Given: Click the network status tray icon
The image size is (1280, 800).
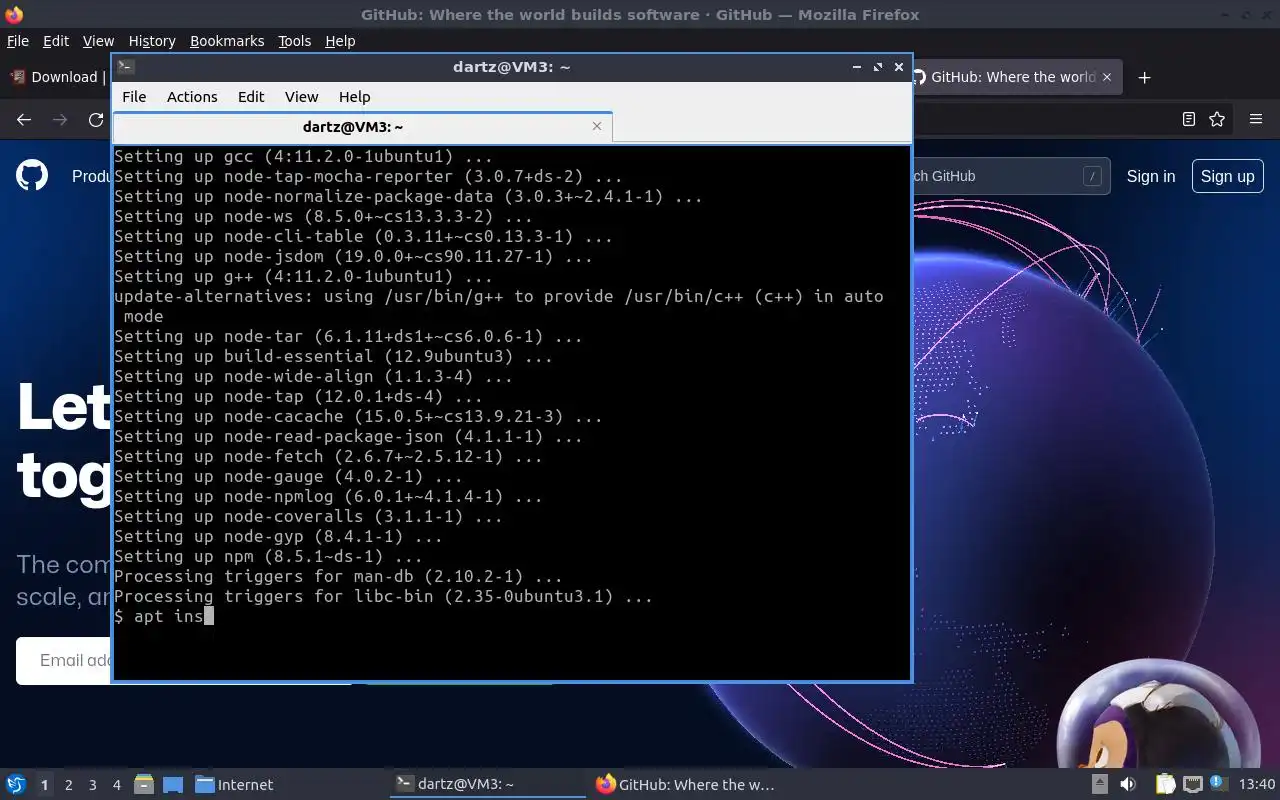Looking at the screenshot, I should [x=1192, y=785].
